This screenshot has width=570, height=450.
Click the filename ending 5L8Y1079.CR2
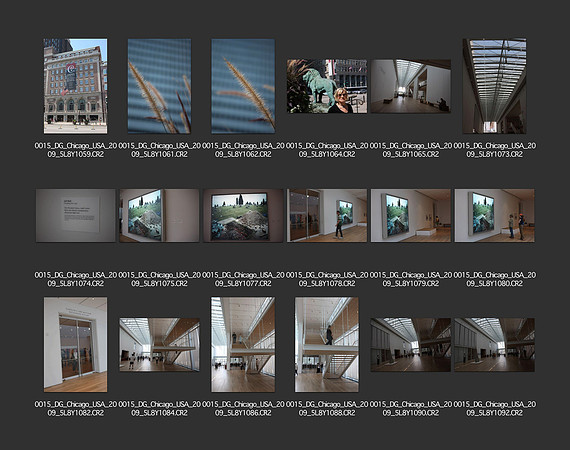tap(411, 279)
